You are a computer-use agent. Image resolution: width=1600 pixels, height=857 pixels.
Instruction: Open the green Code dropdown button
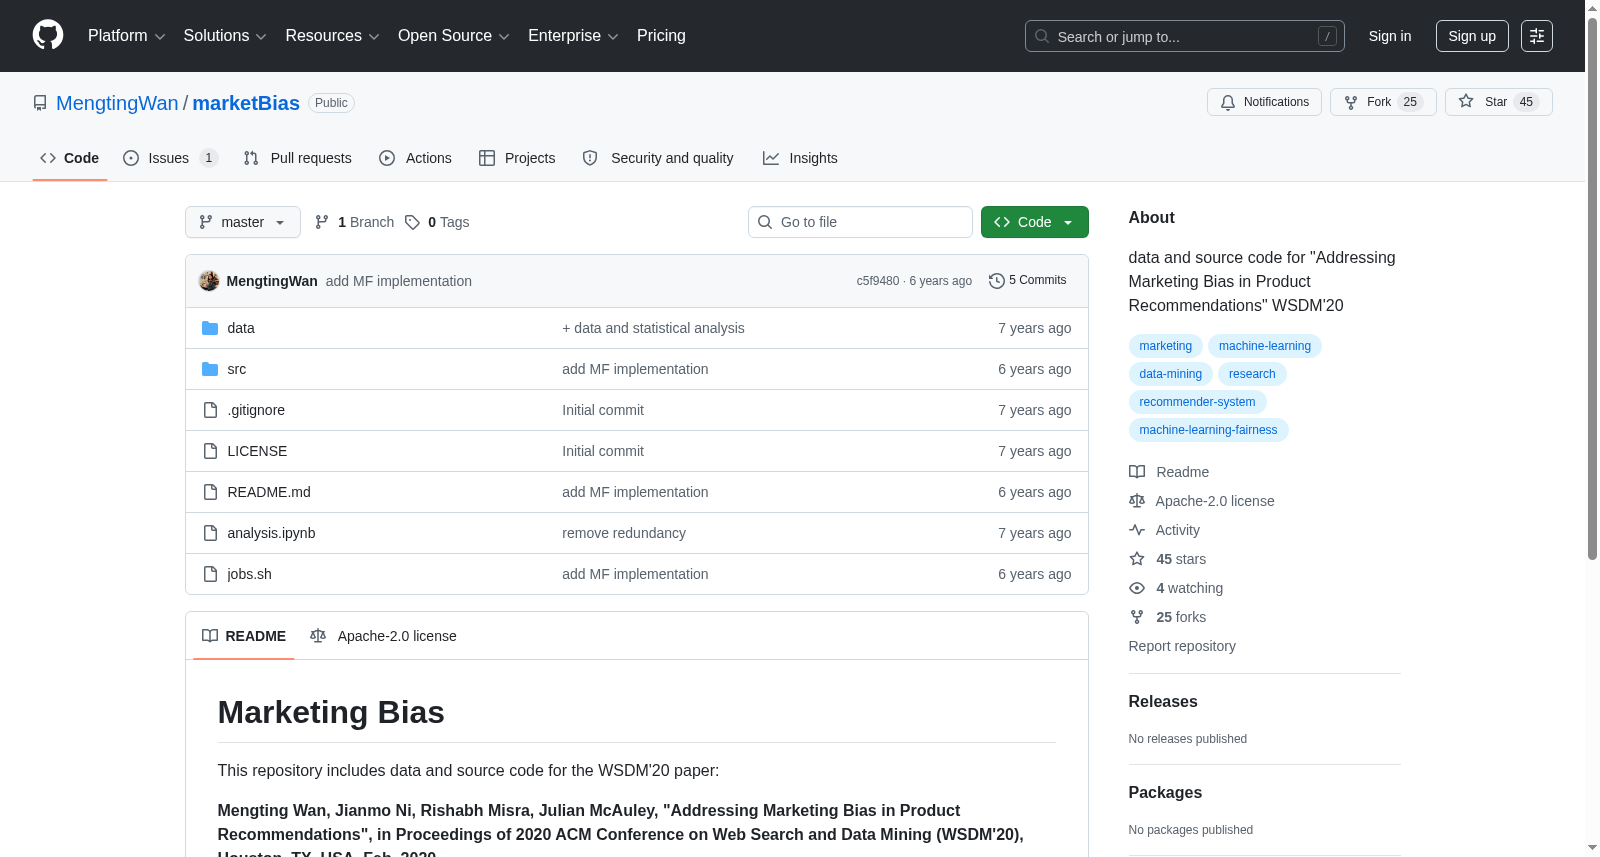1034,222
